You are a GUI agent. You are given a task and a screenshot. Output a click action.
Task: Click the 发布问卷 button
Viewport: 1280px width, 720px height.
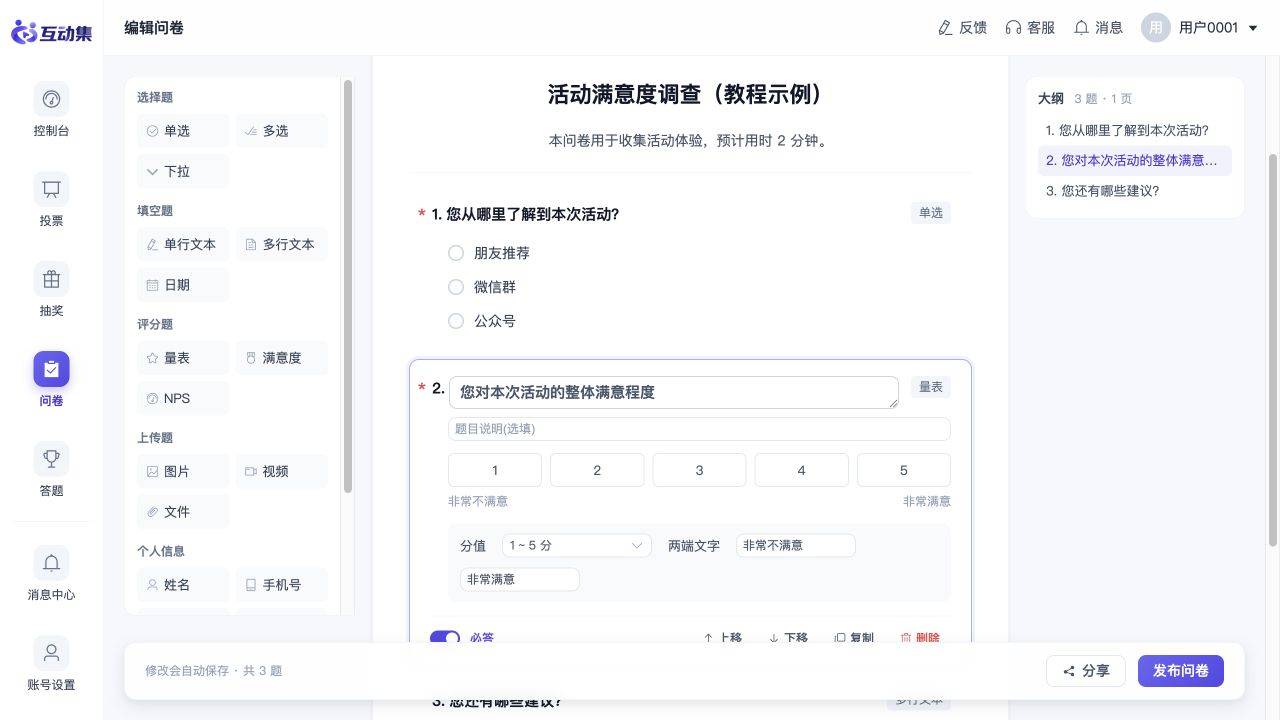[1181, 671]
